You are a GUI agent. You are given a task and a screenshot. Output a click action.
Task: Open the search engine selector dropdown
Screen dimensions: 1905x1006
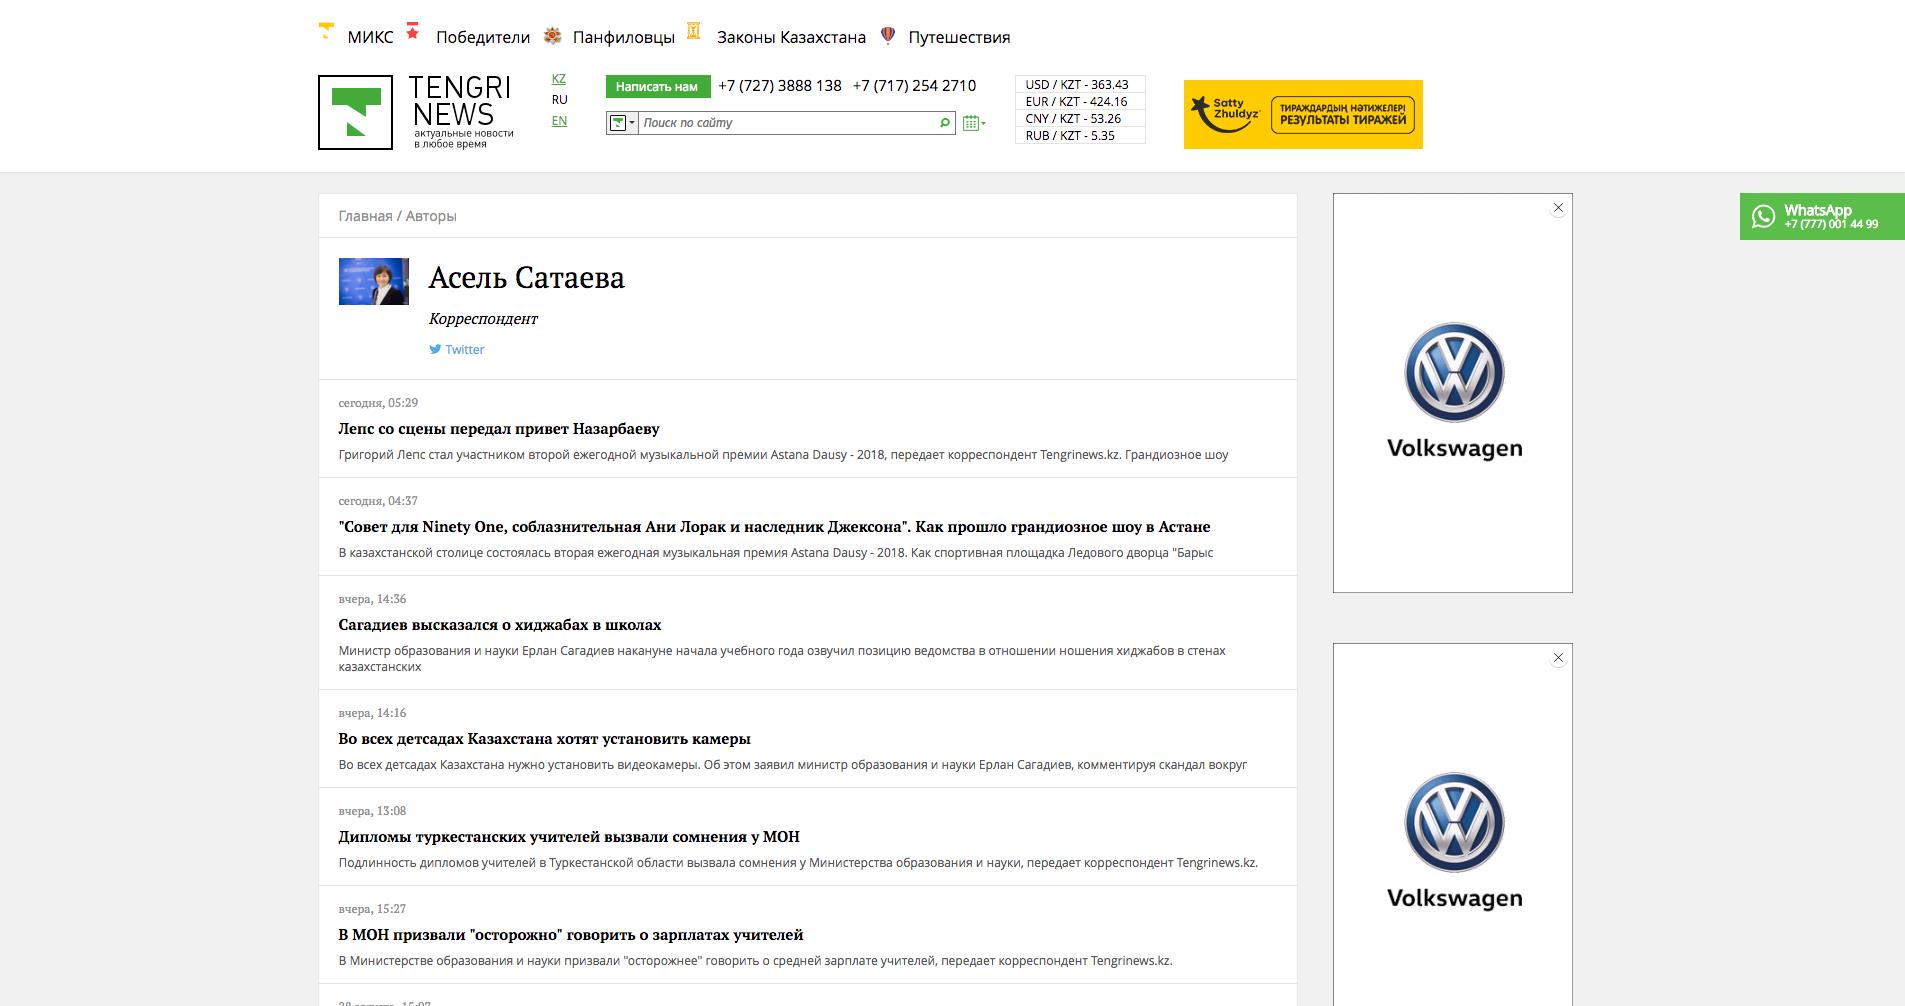click(x=622, y=123)
